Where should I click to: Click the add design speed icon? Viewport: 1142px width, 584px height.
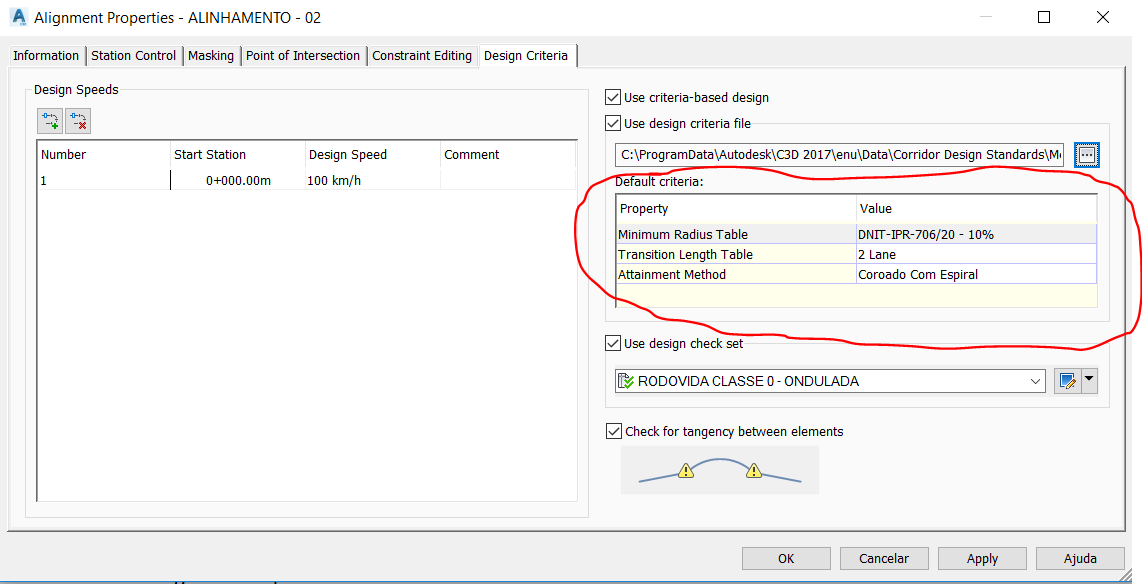tap(50, 122)
